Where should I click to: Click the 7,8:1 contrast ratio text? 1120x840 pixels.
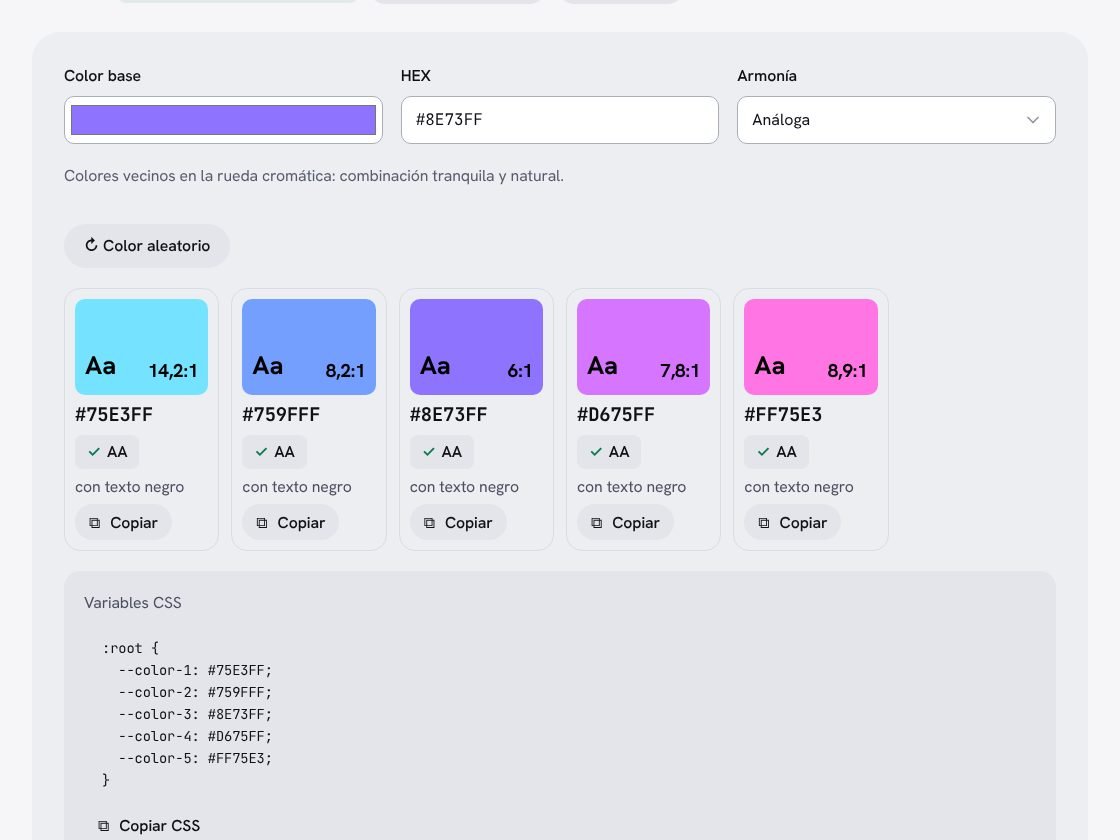679,371
